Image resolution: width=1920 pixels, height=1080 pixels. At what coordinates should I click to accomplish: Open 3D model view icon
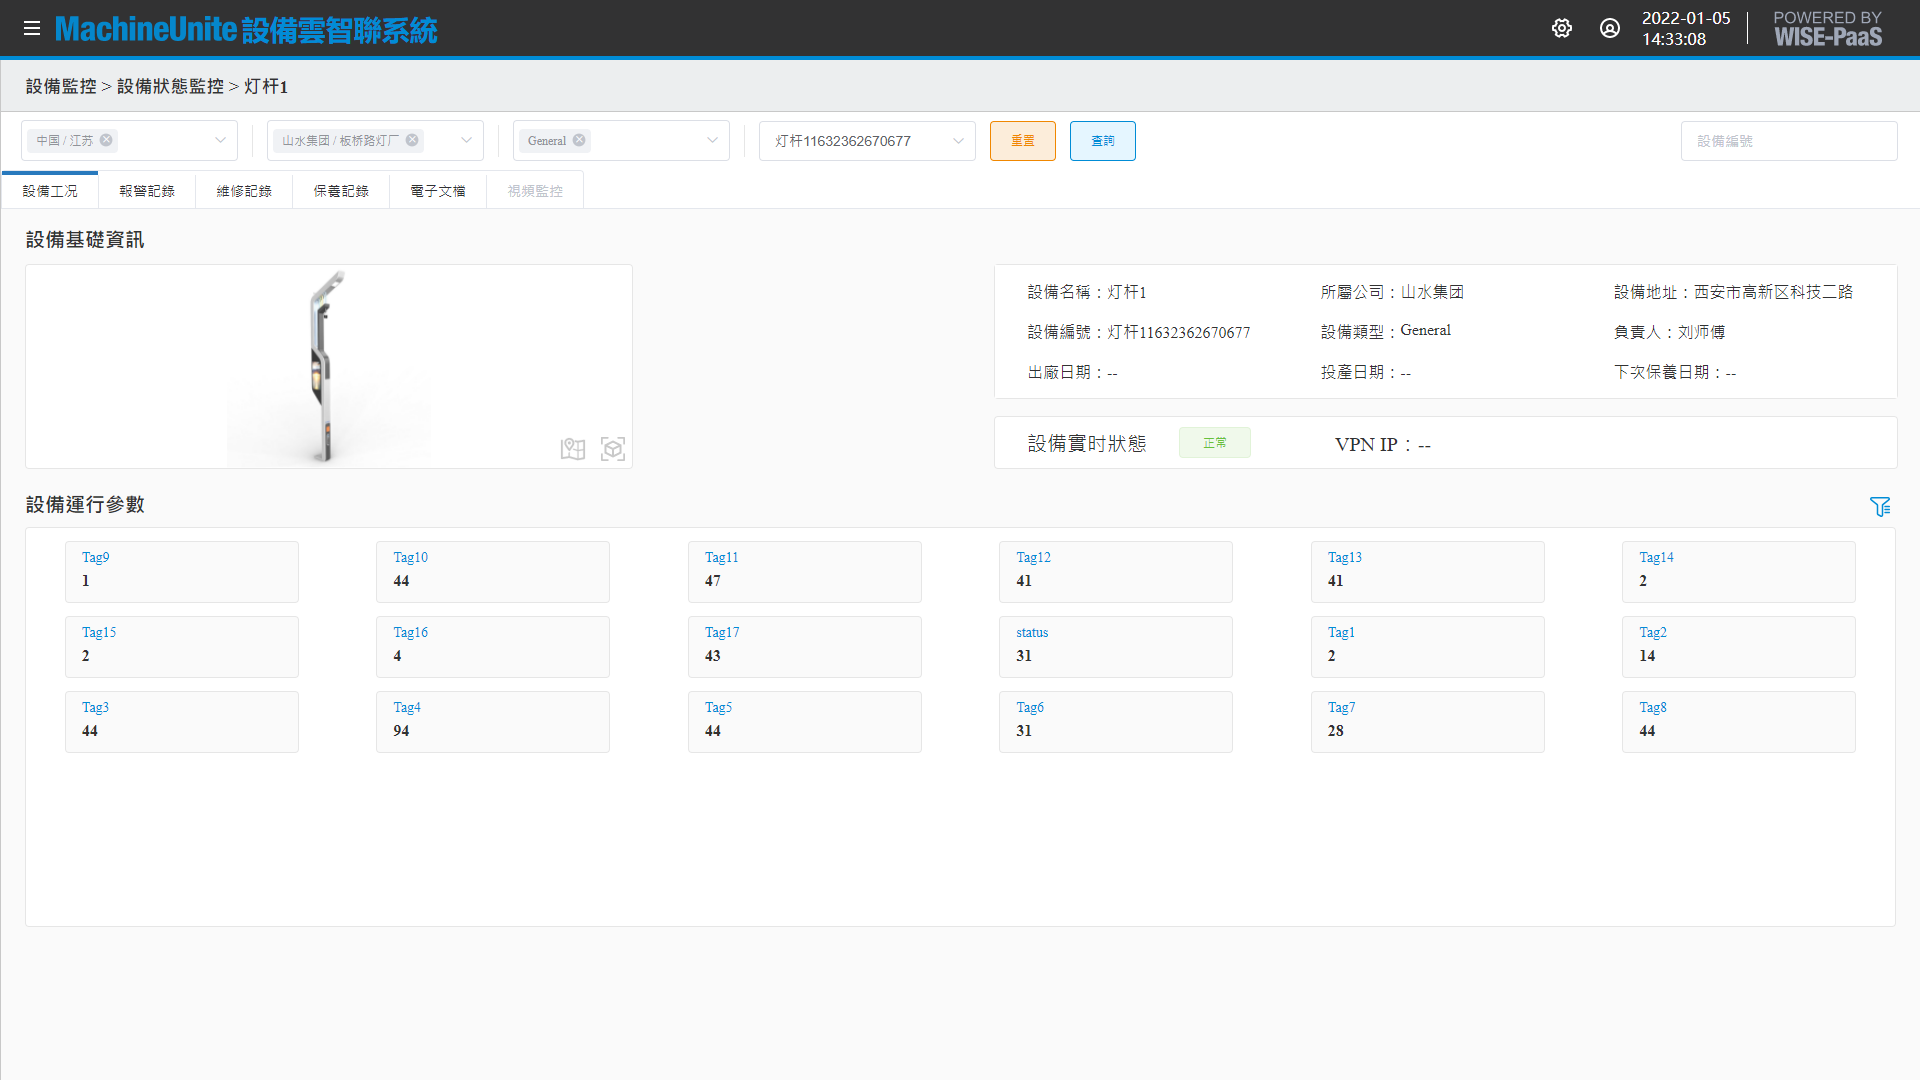tap(613, 449)
